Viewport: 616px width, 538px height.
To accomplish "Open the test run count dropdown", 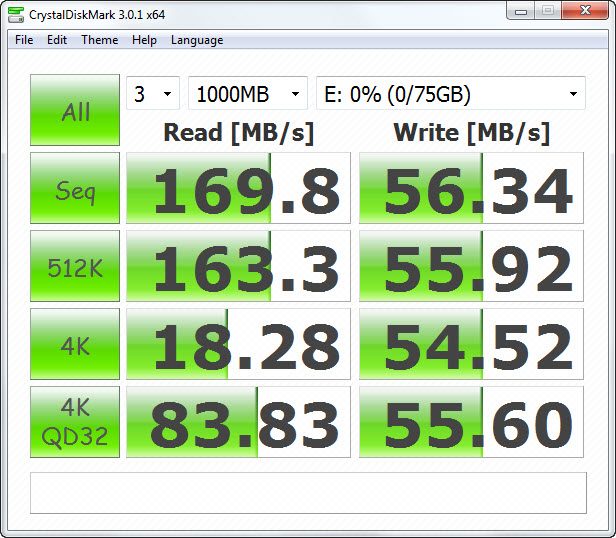I will coord(152,95).
